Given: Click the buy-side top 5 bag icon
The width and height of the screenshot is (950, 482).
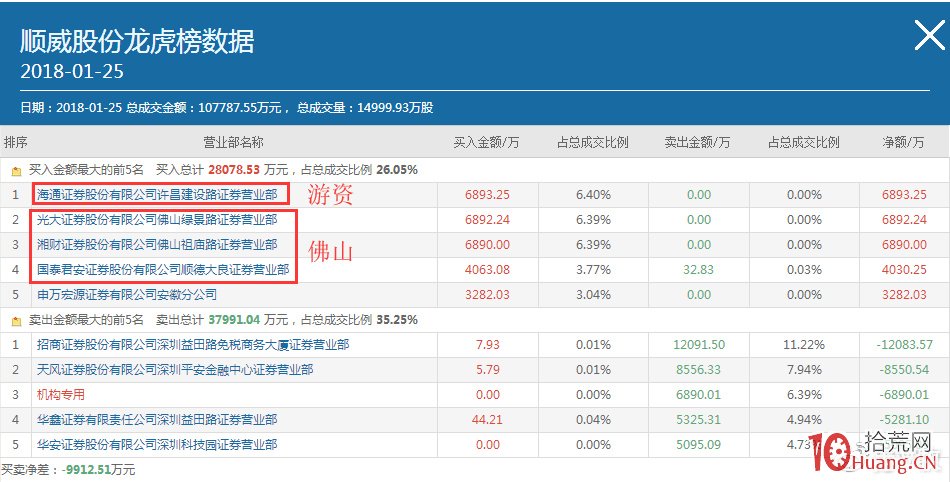Looking at the screenshot, I should coord(16,171).
